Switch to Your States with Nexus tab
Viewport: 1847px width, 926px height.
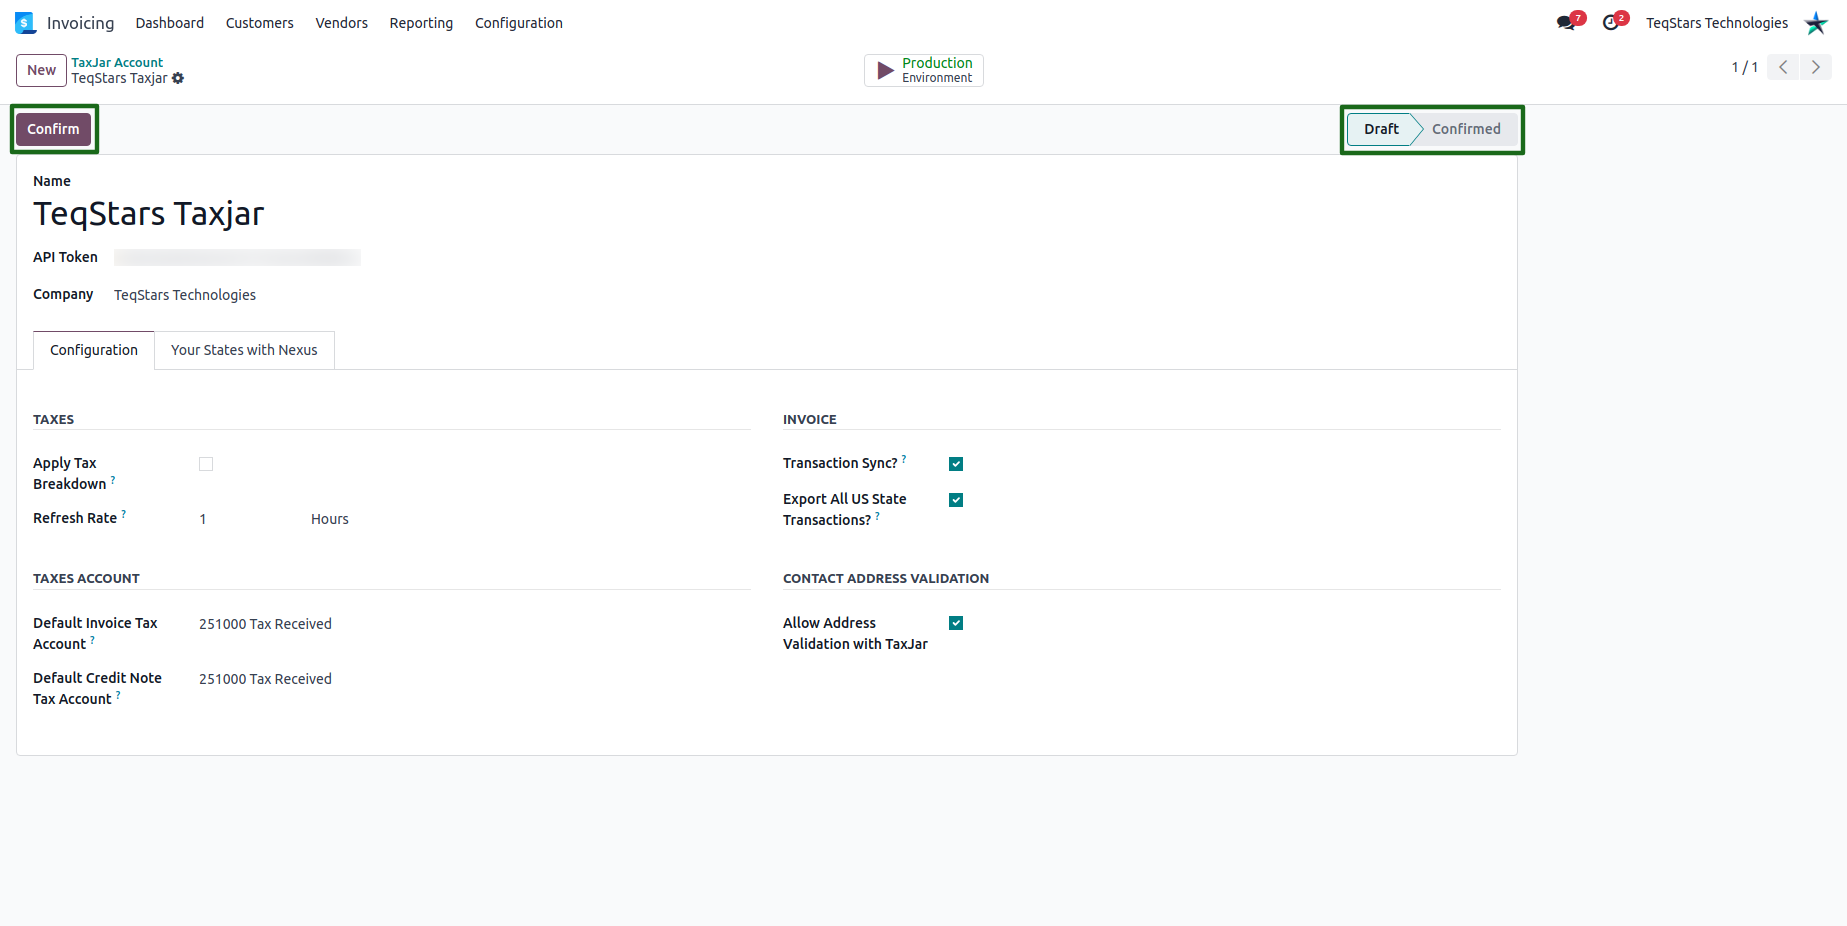[x=244, y=350]
